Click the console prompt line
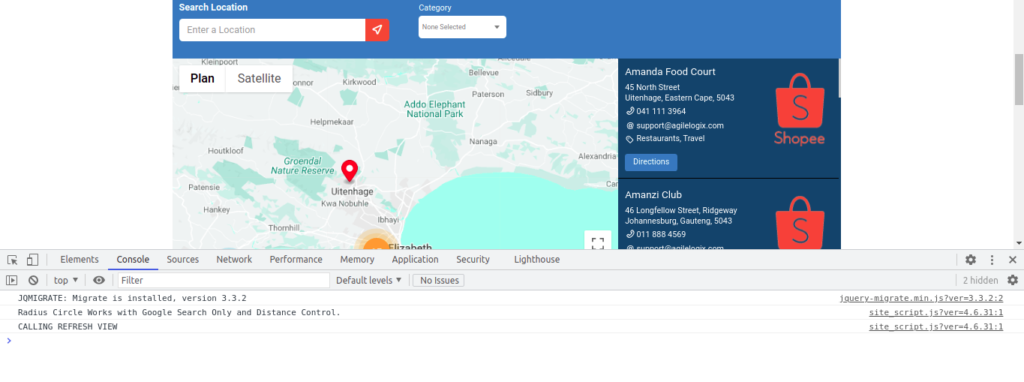 coord(512,340)
